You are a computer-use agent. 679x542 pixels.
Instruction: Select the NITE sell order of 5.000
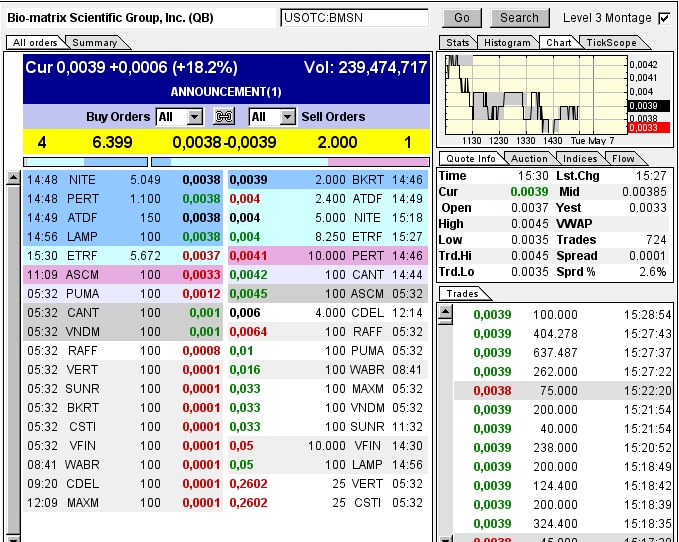pos(328,218)
